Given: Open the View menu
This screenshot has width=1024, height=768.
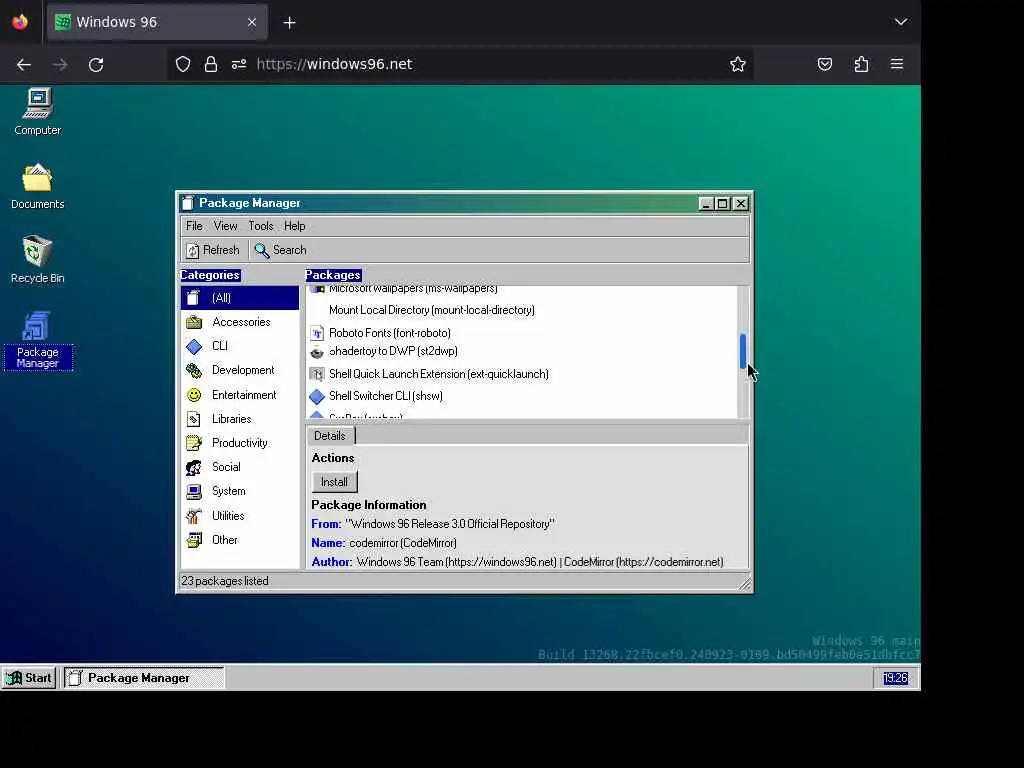Looking at the screenshot, I should [225, 226].
